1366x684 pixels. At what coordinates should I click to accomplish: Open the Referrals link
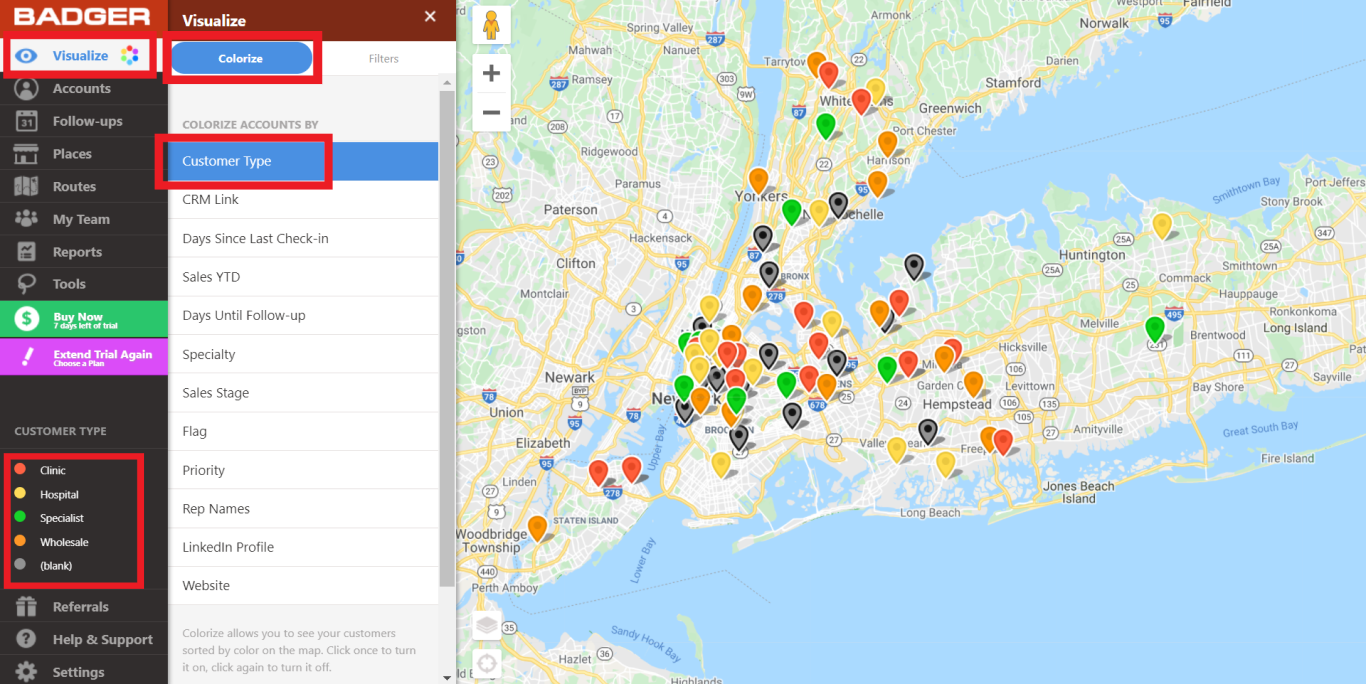[81, 607]
